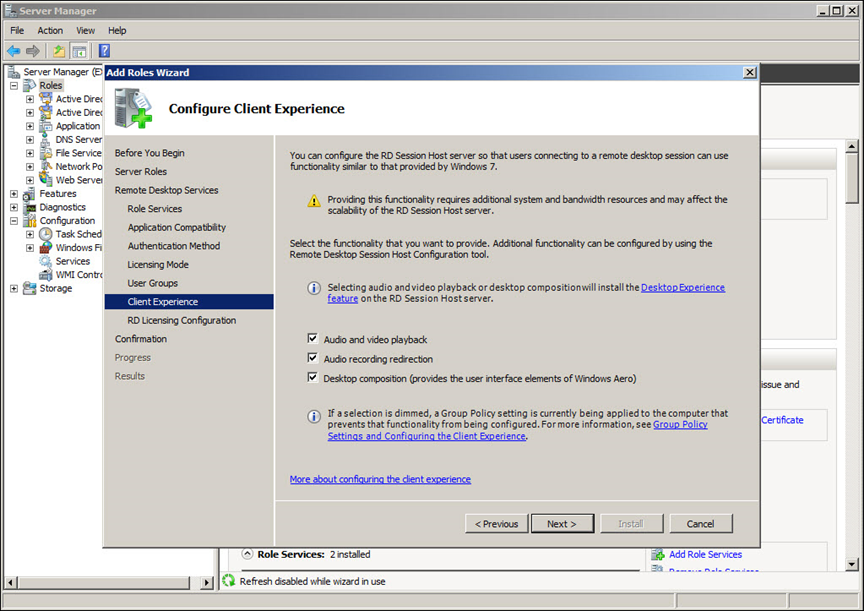Open the View menu

pyautogui.click(x=85, y=31)
